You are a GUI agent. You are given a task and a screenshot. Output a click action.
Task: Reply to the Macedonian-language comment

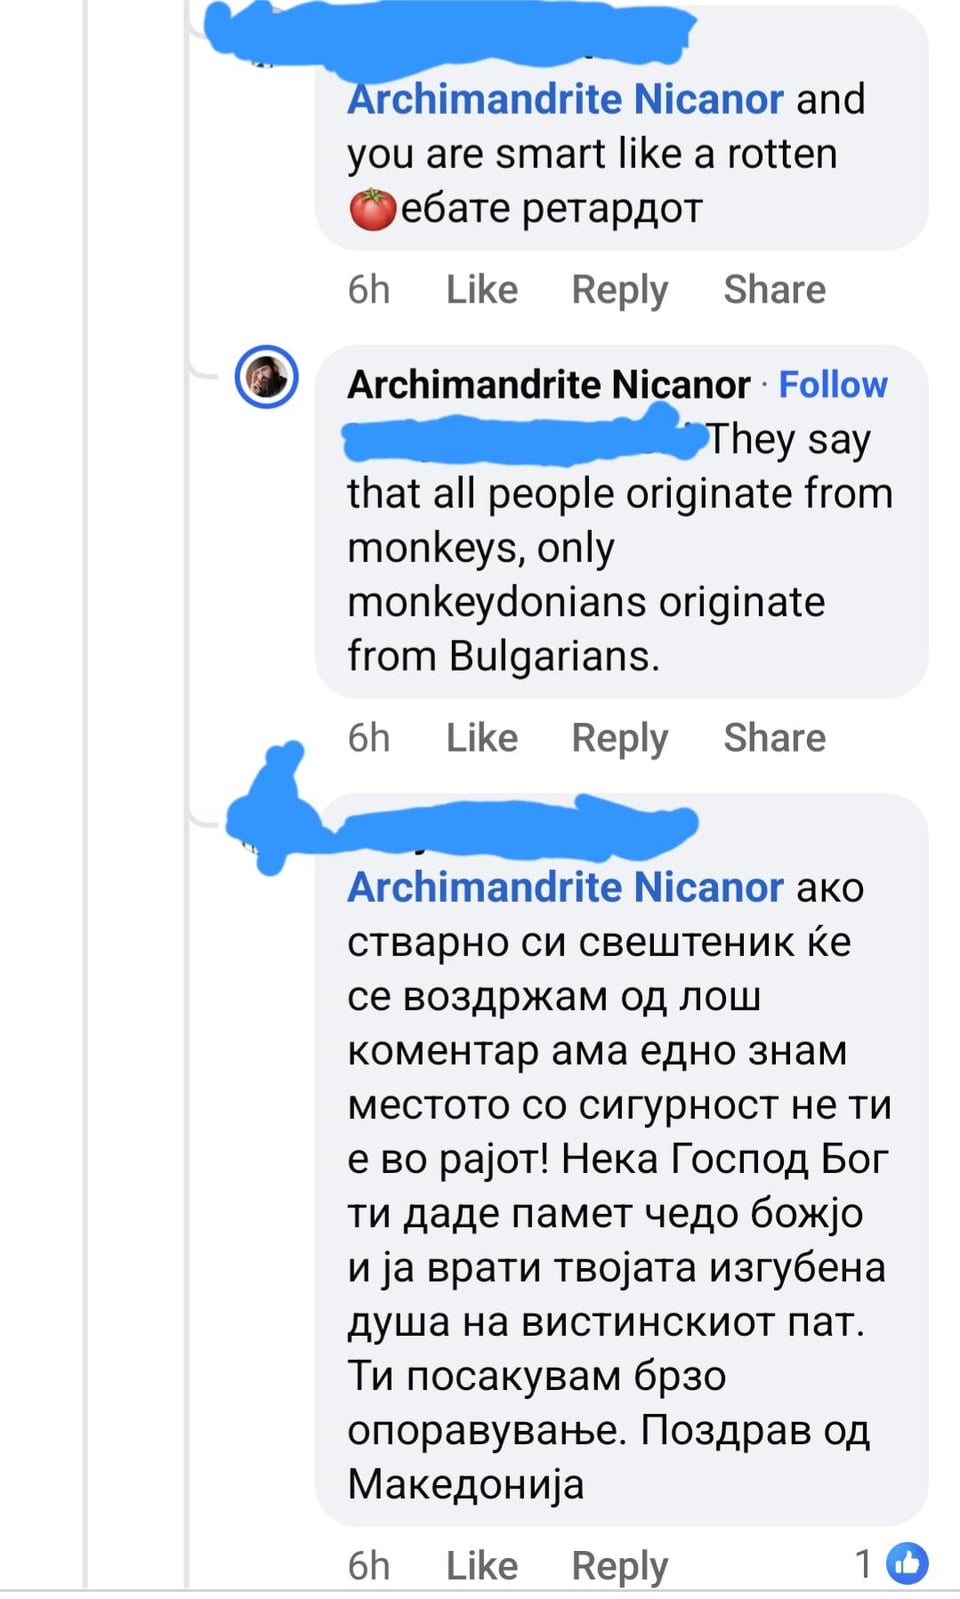point(619,1567)
